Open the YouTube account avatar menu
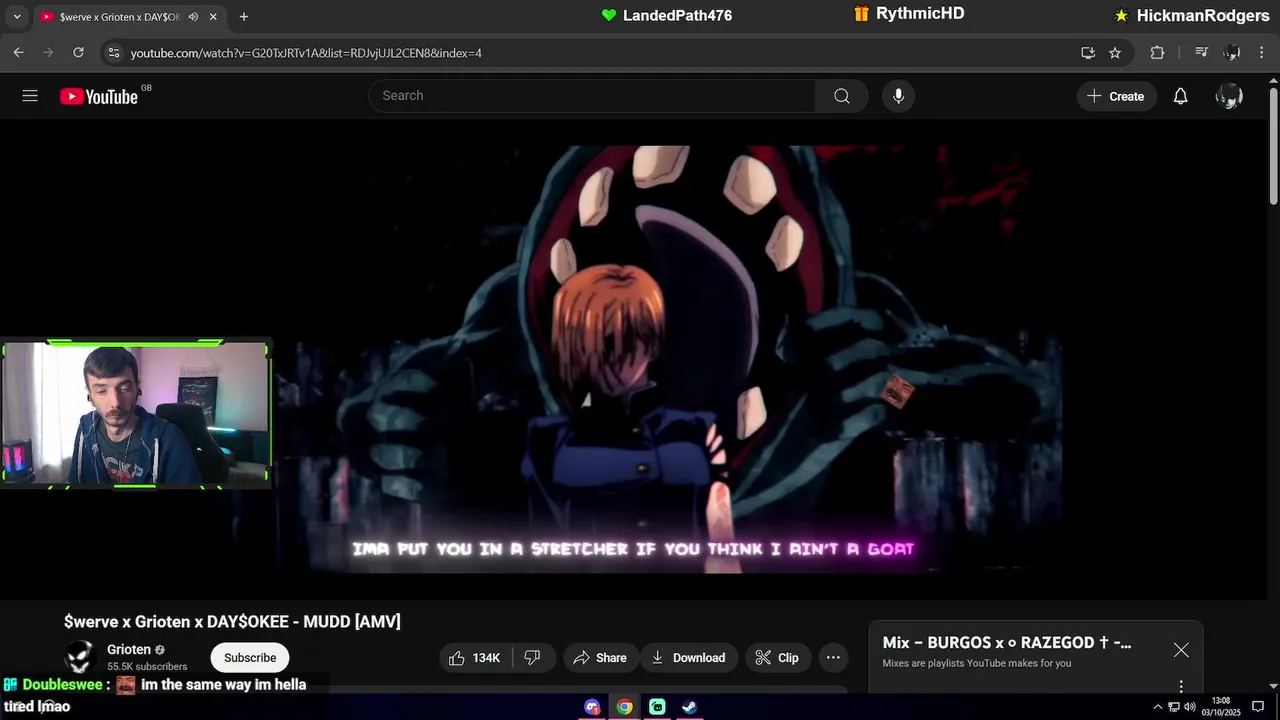The height and width of the screenshot is (720, 1280). tap(1228, 96)
